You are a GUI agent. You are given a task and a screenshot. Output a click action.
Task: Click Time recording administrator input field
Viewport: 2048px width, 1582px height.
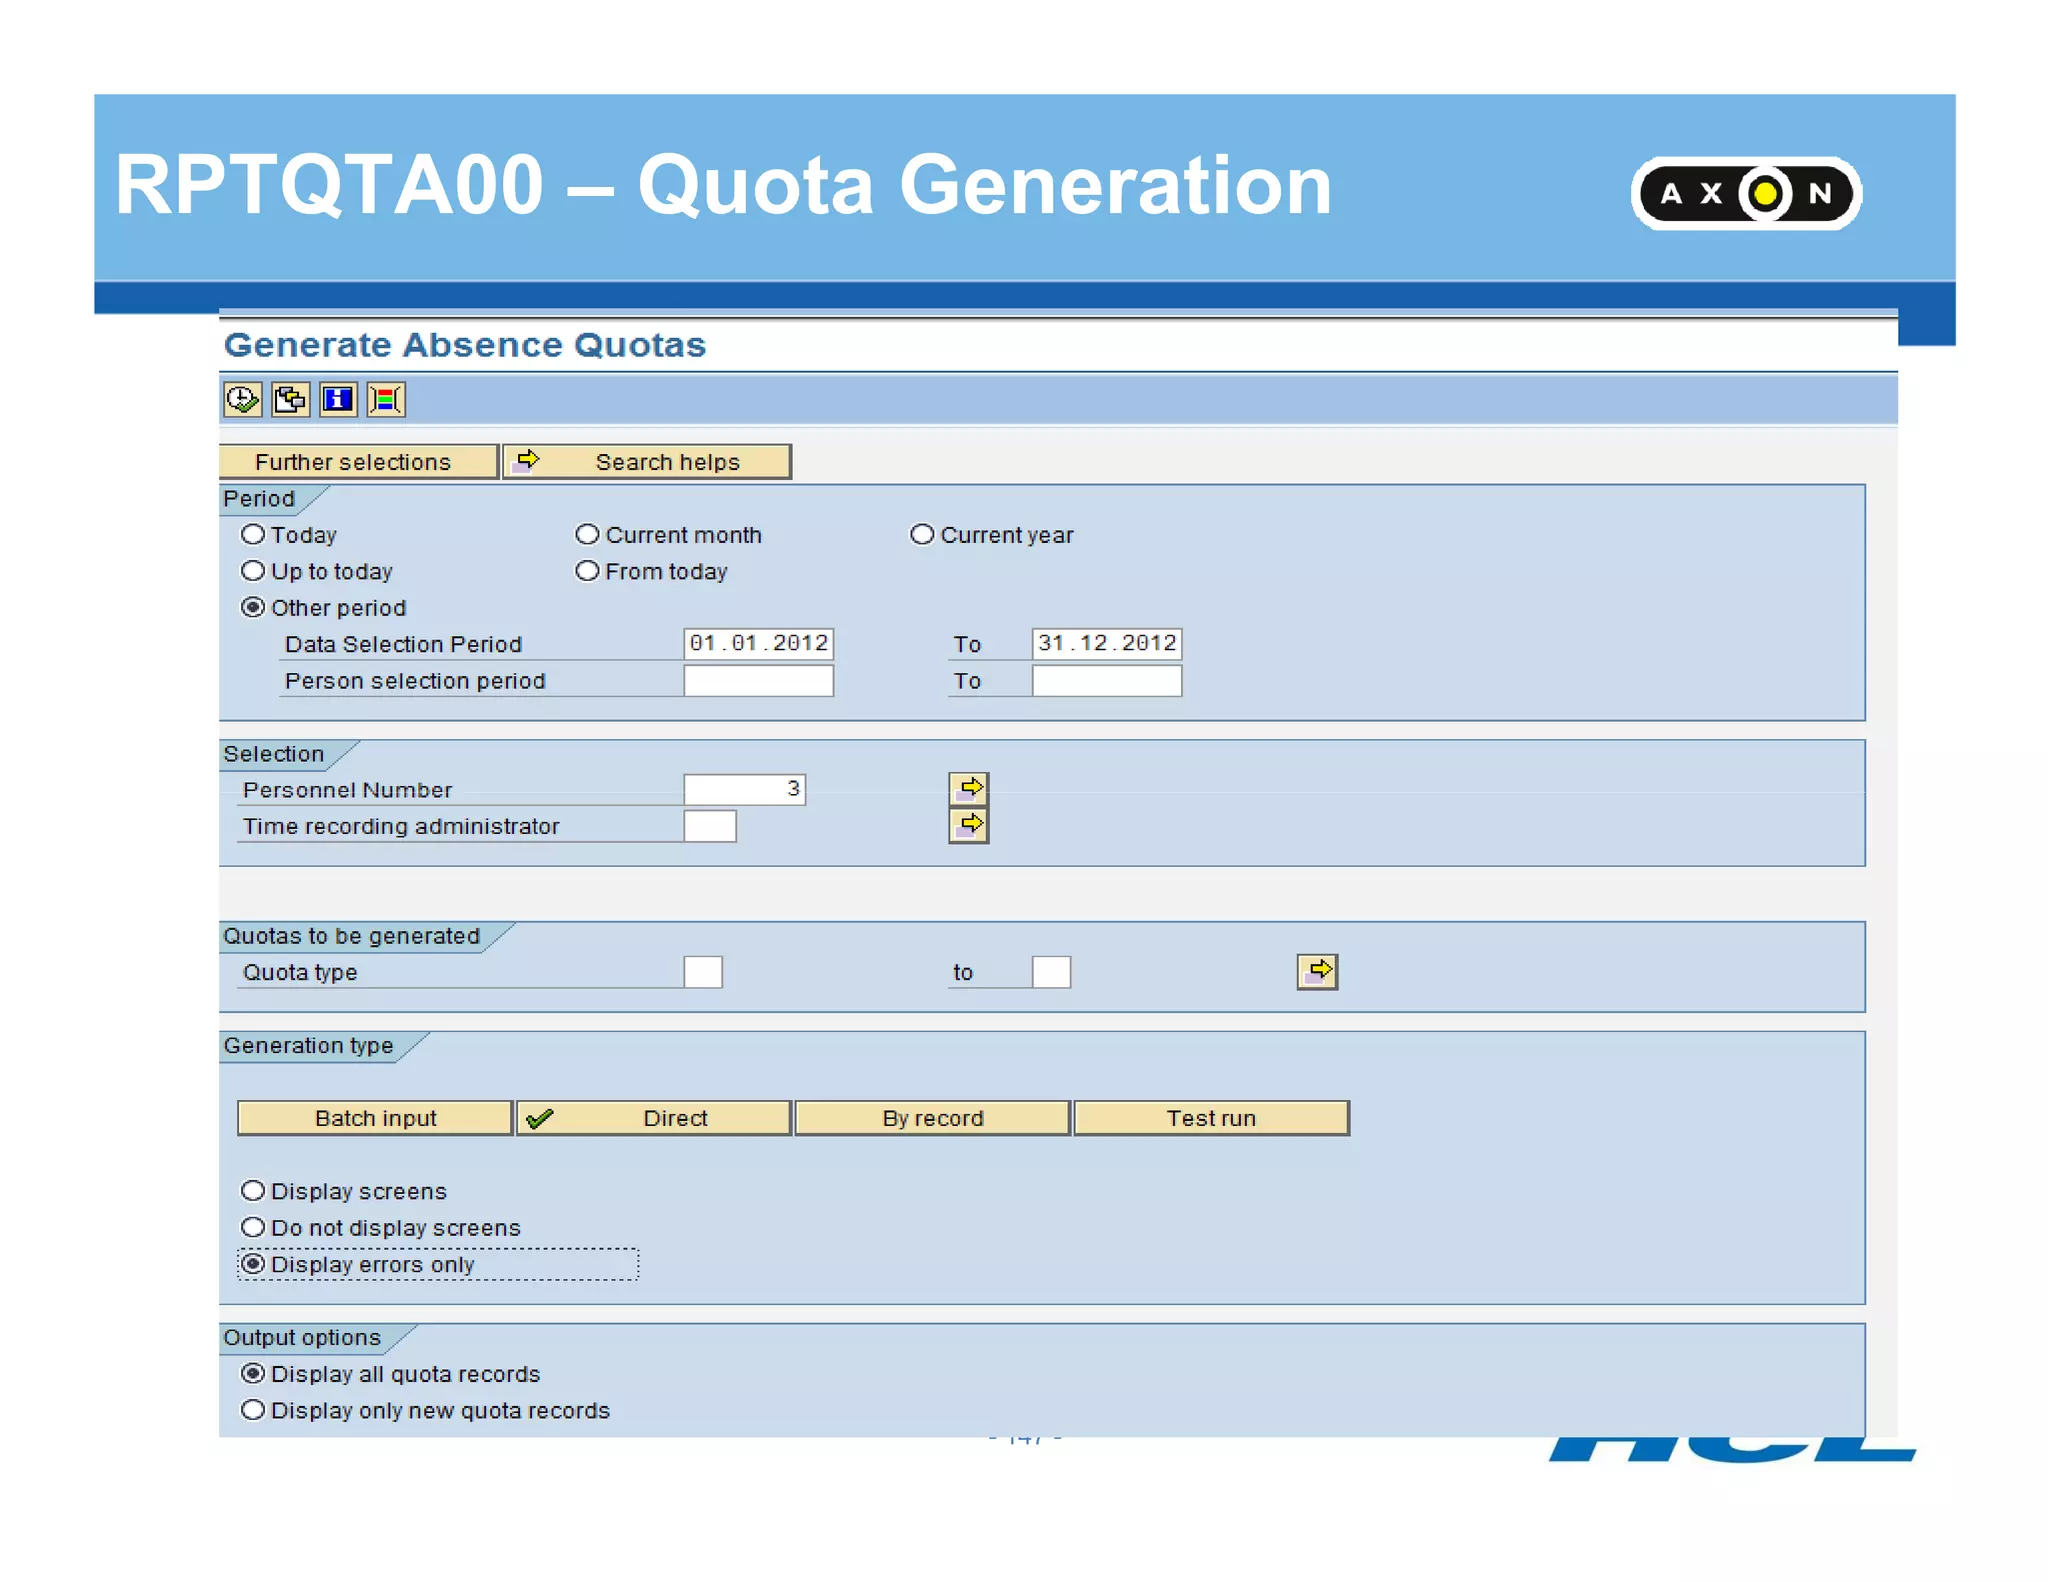coord(710,826)
